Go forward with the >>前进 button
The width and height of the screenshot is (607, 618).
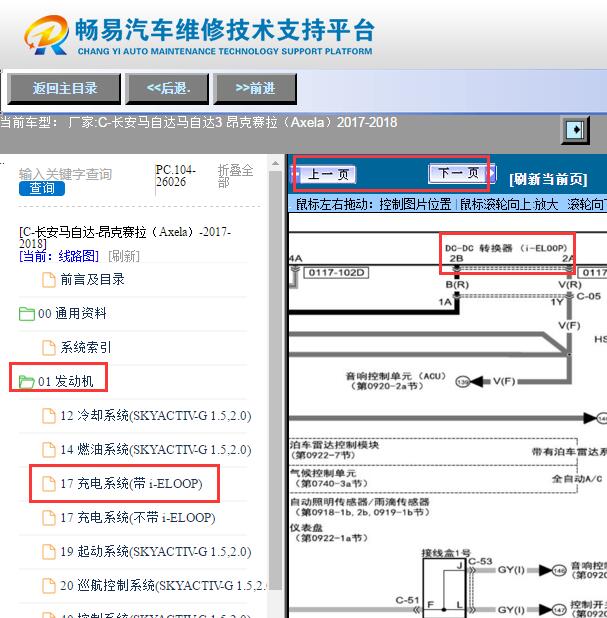(255, 89)
